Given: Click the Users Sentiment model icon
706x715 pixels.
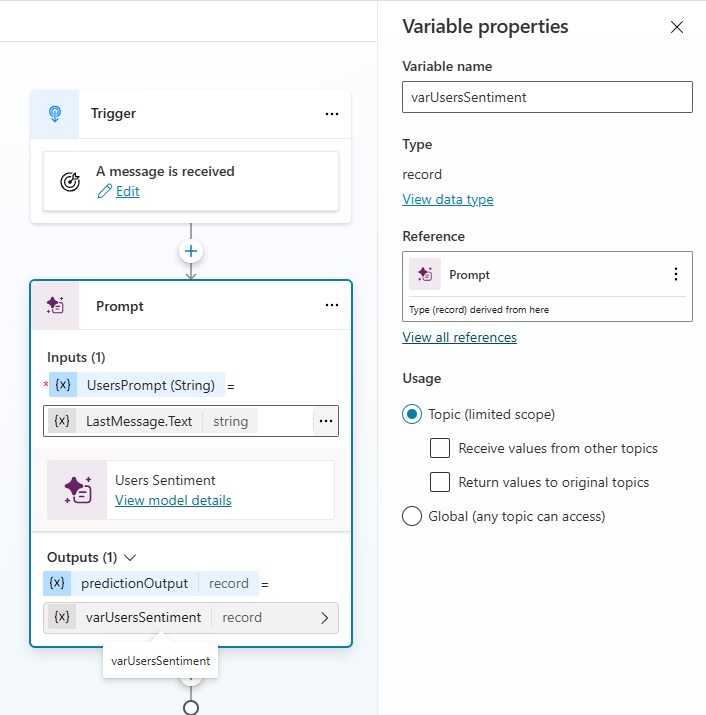Looking at the screenshot, I should point(77,490).
